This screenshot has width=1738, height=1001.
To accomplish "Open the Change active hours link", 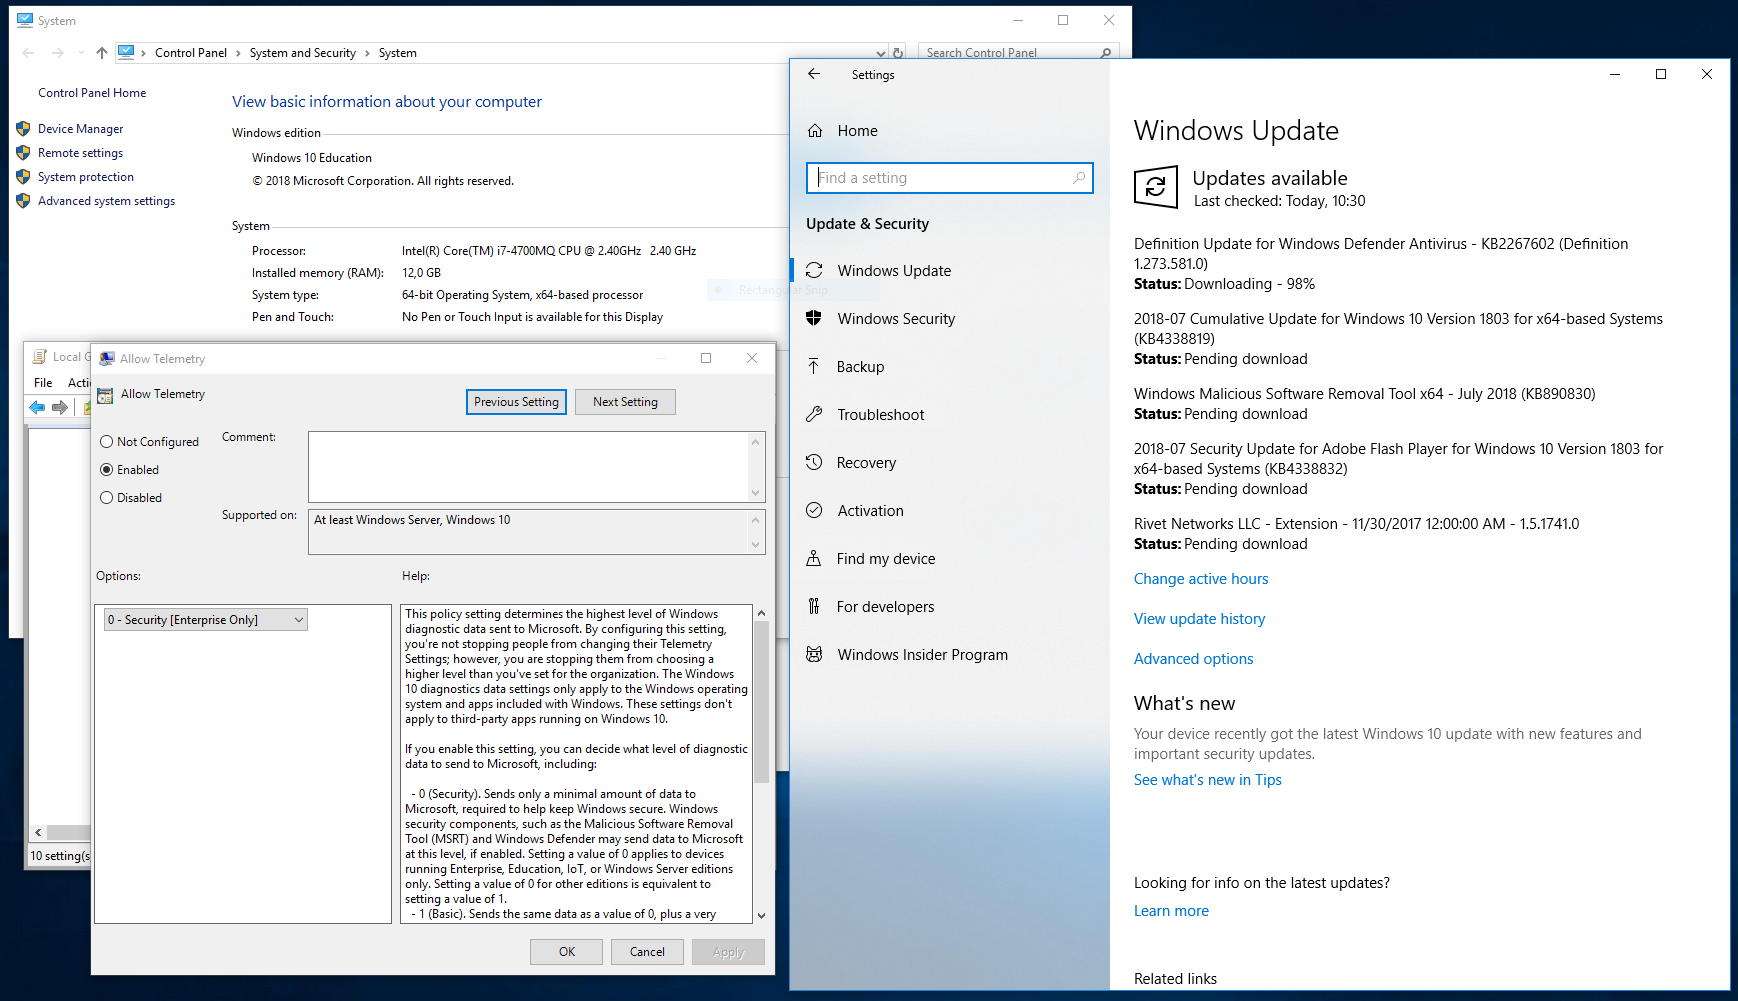I will (1201, 579).
